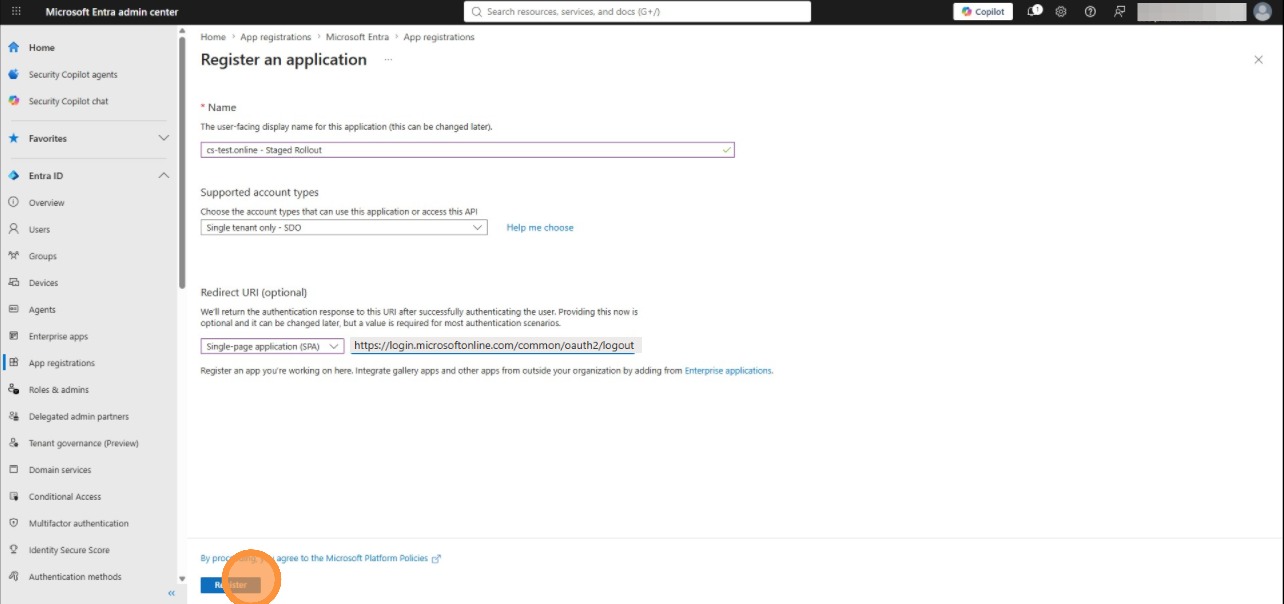Click the application Name input field
The width and height of the screenshot is (1284, 604).
(467, 150)
